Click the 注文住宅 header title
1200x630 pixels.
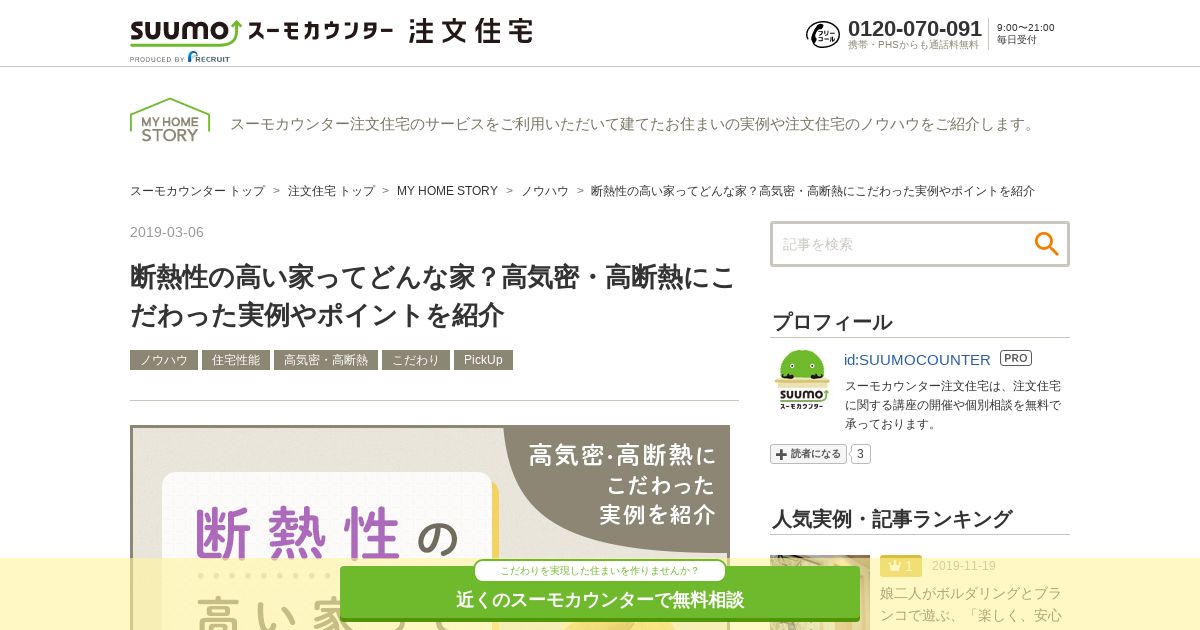[x=471, y=32]
